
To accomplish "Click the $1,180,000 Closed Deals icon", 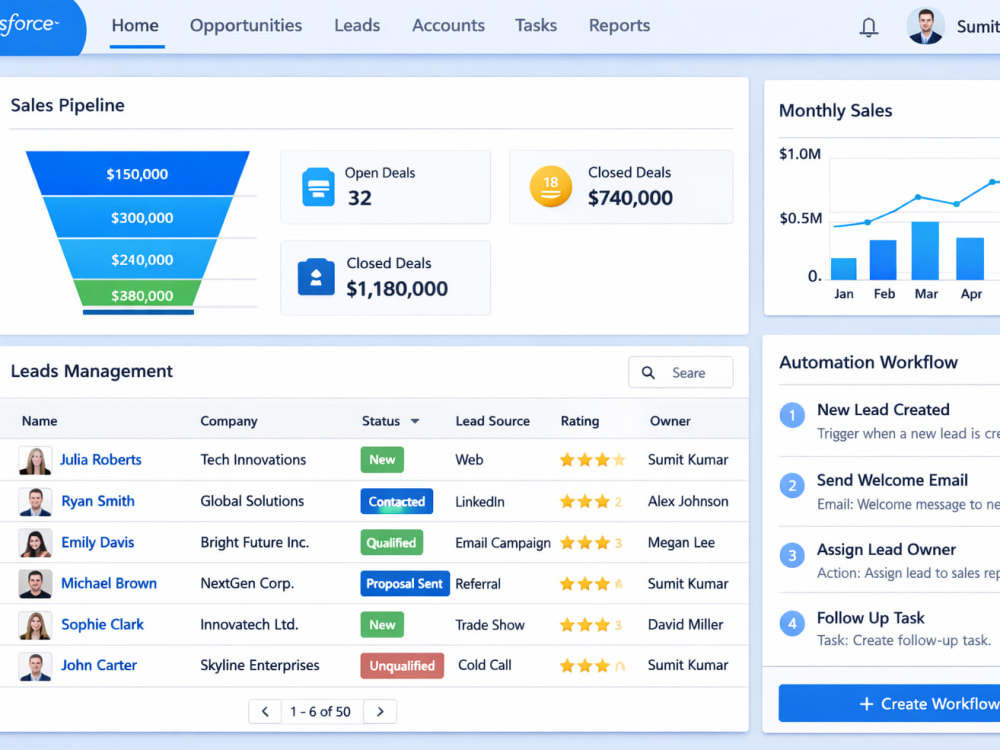I will coord(316,277).
